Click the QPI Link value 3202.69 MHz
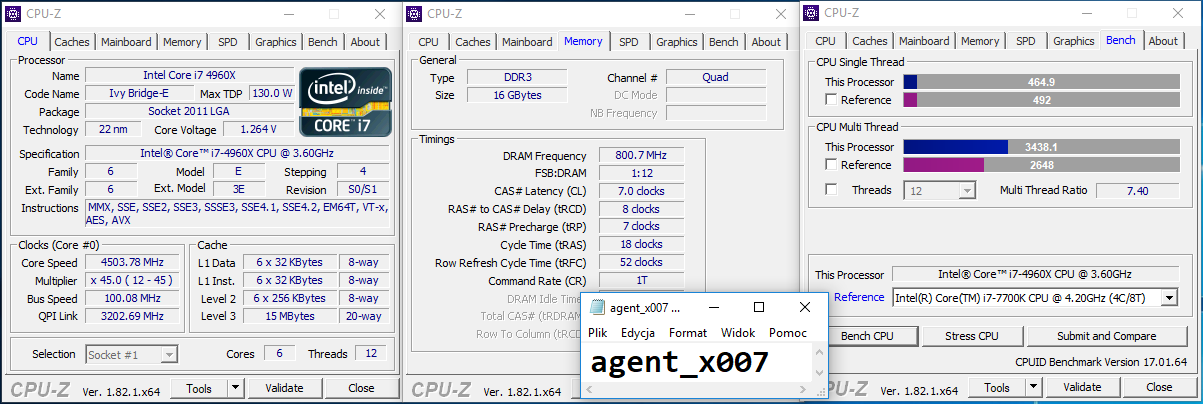Viewport: 1203px width, 404px height. coord(132,316)
